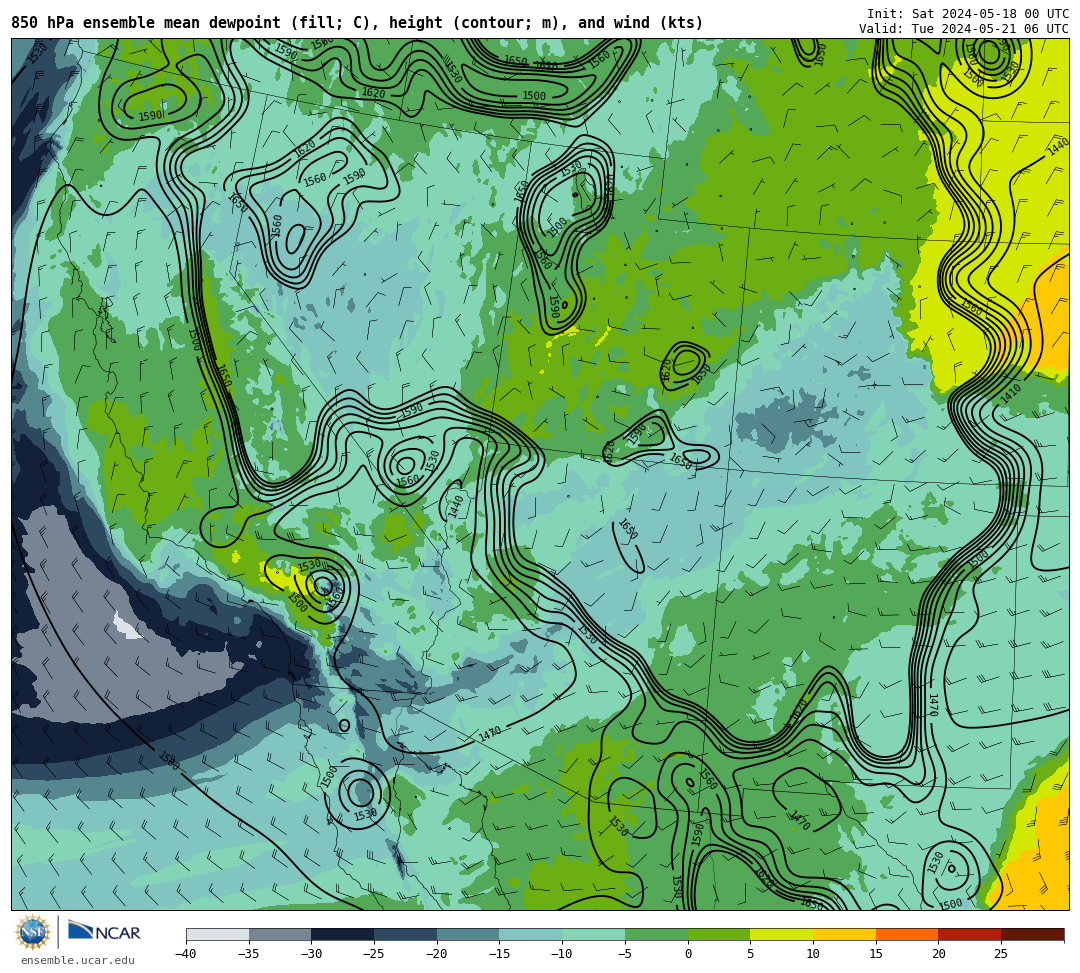The height and width of the screenshot is (973, 1080).
Task: Select the -20 to -15 teal swatch
Action: click(x=468, y=934)
